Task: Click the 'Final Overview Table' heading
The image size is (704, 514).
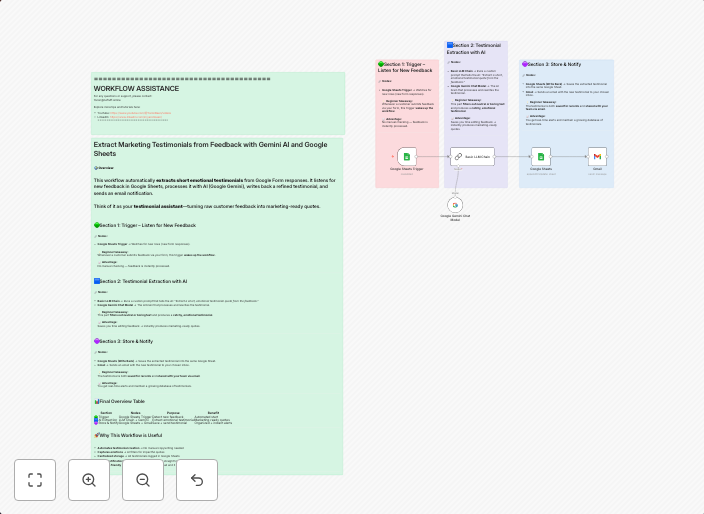Action: tap(119, 401)
